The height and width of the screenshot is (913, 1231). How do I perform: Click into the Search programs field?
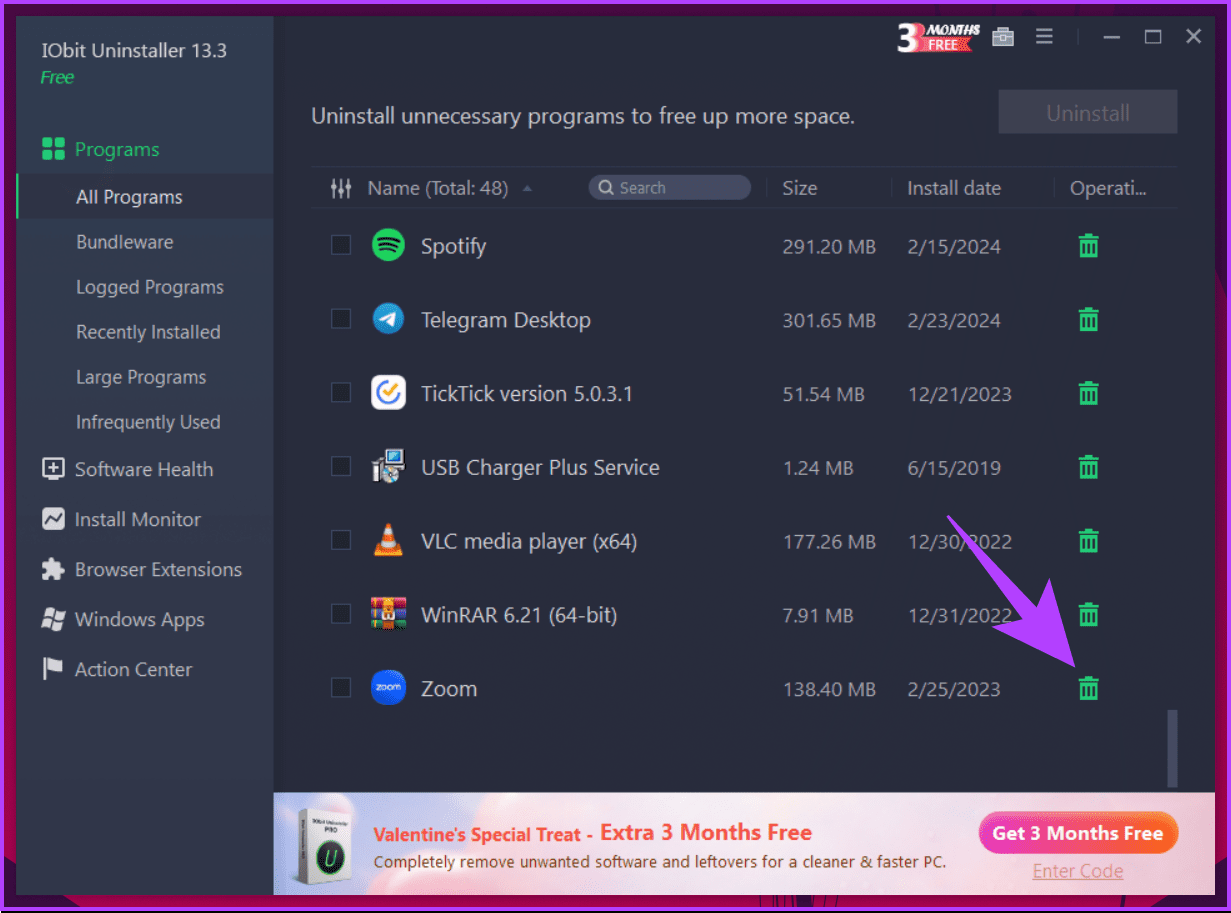[680, 188]
